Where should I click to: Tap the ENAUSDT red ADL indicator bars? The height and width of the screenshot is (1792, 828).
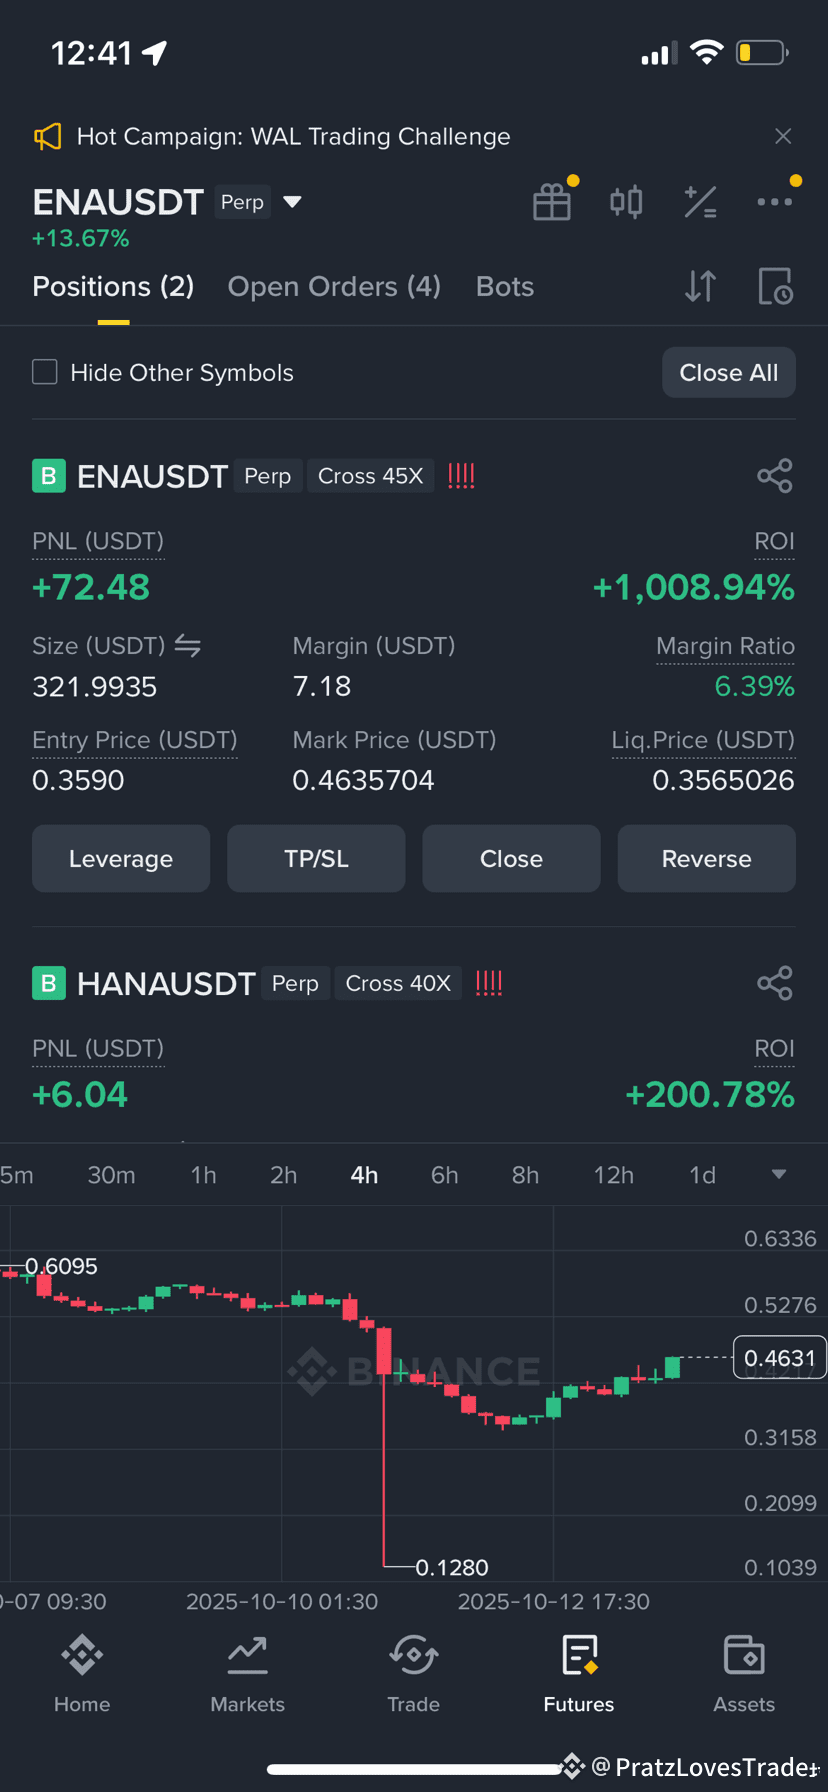click(461, 476)
